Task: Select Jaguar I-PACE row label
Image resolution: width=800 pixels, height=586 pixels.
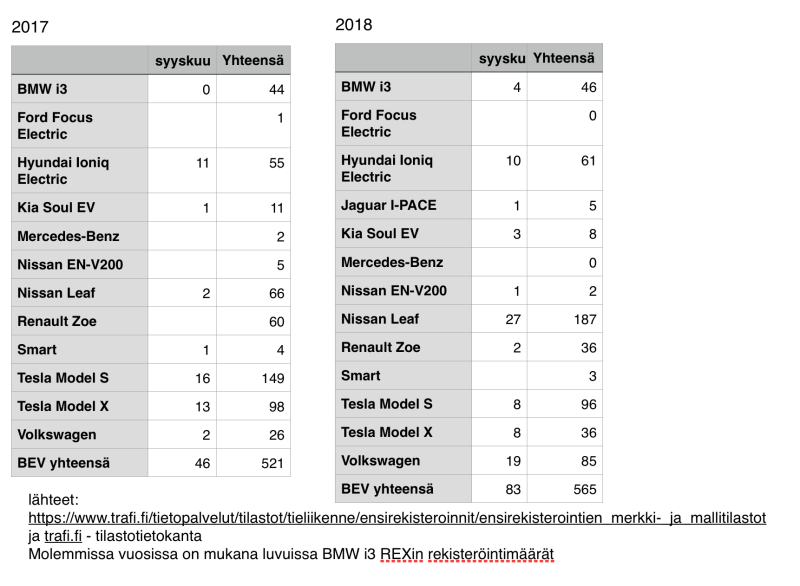Action: coord(388,206)
